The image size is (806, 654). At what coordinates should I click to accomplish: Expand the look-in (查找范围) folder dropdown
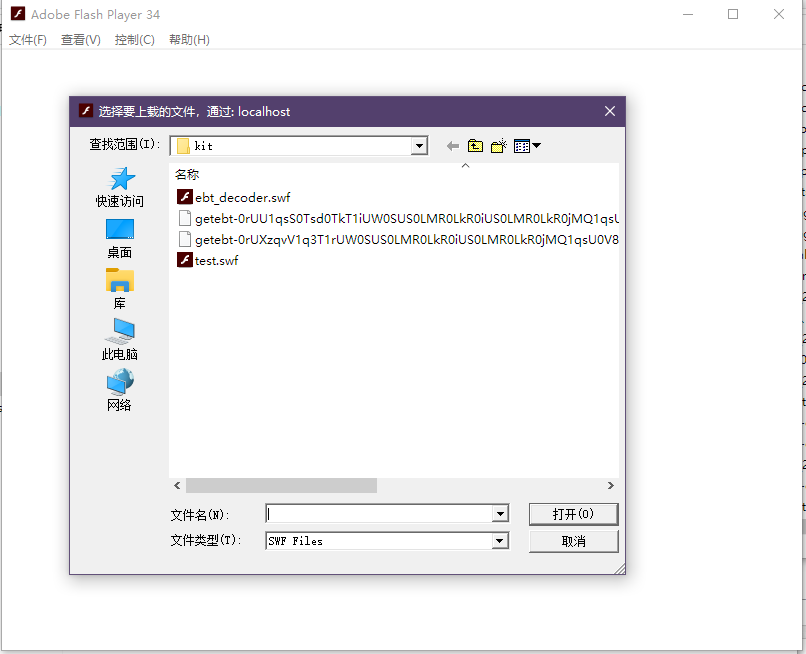(x=419, y=146)
